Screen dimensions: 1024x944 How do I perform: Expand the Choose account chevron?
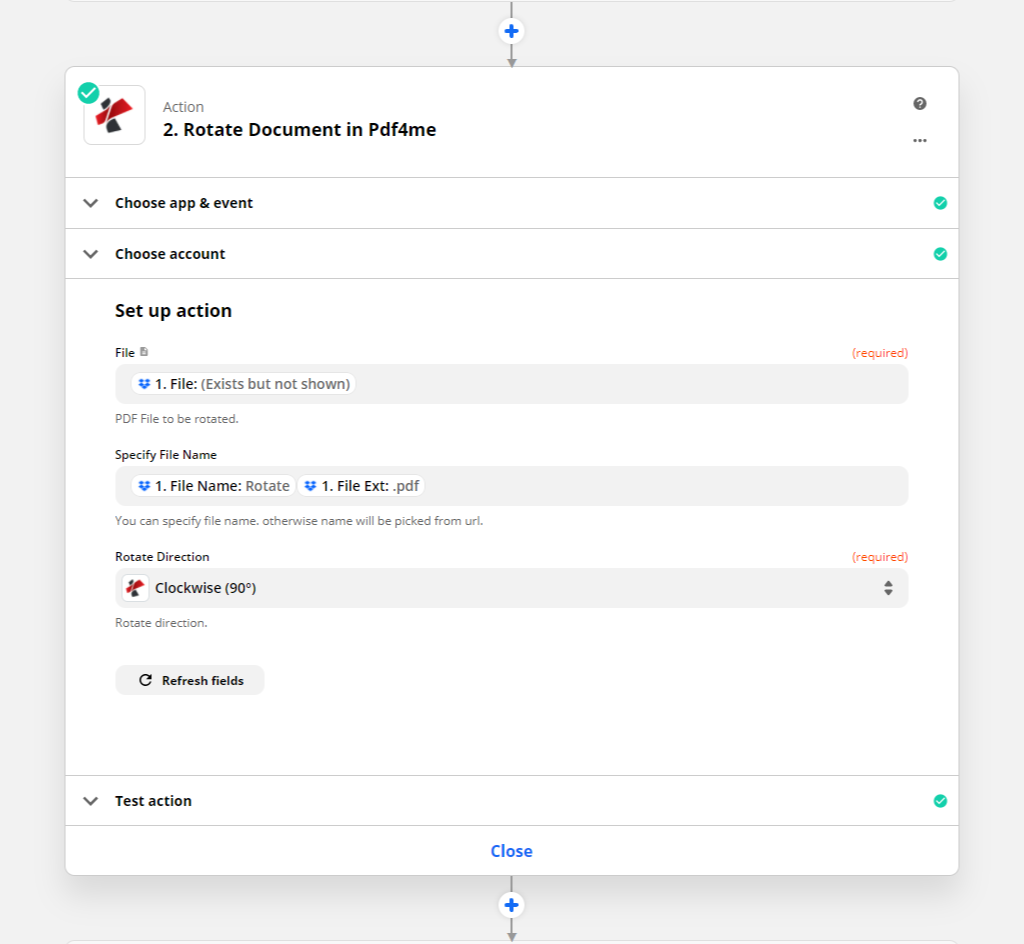(91, 254)
